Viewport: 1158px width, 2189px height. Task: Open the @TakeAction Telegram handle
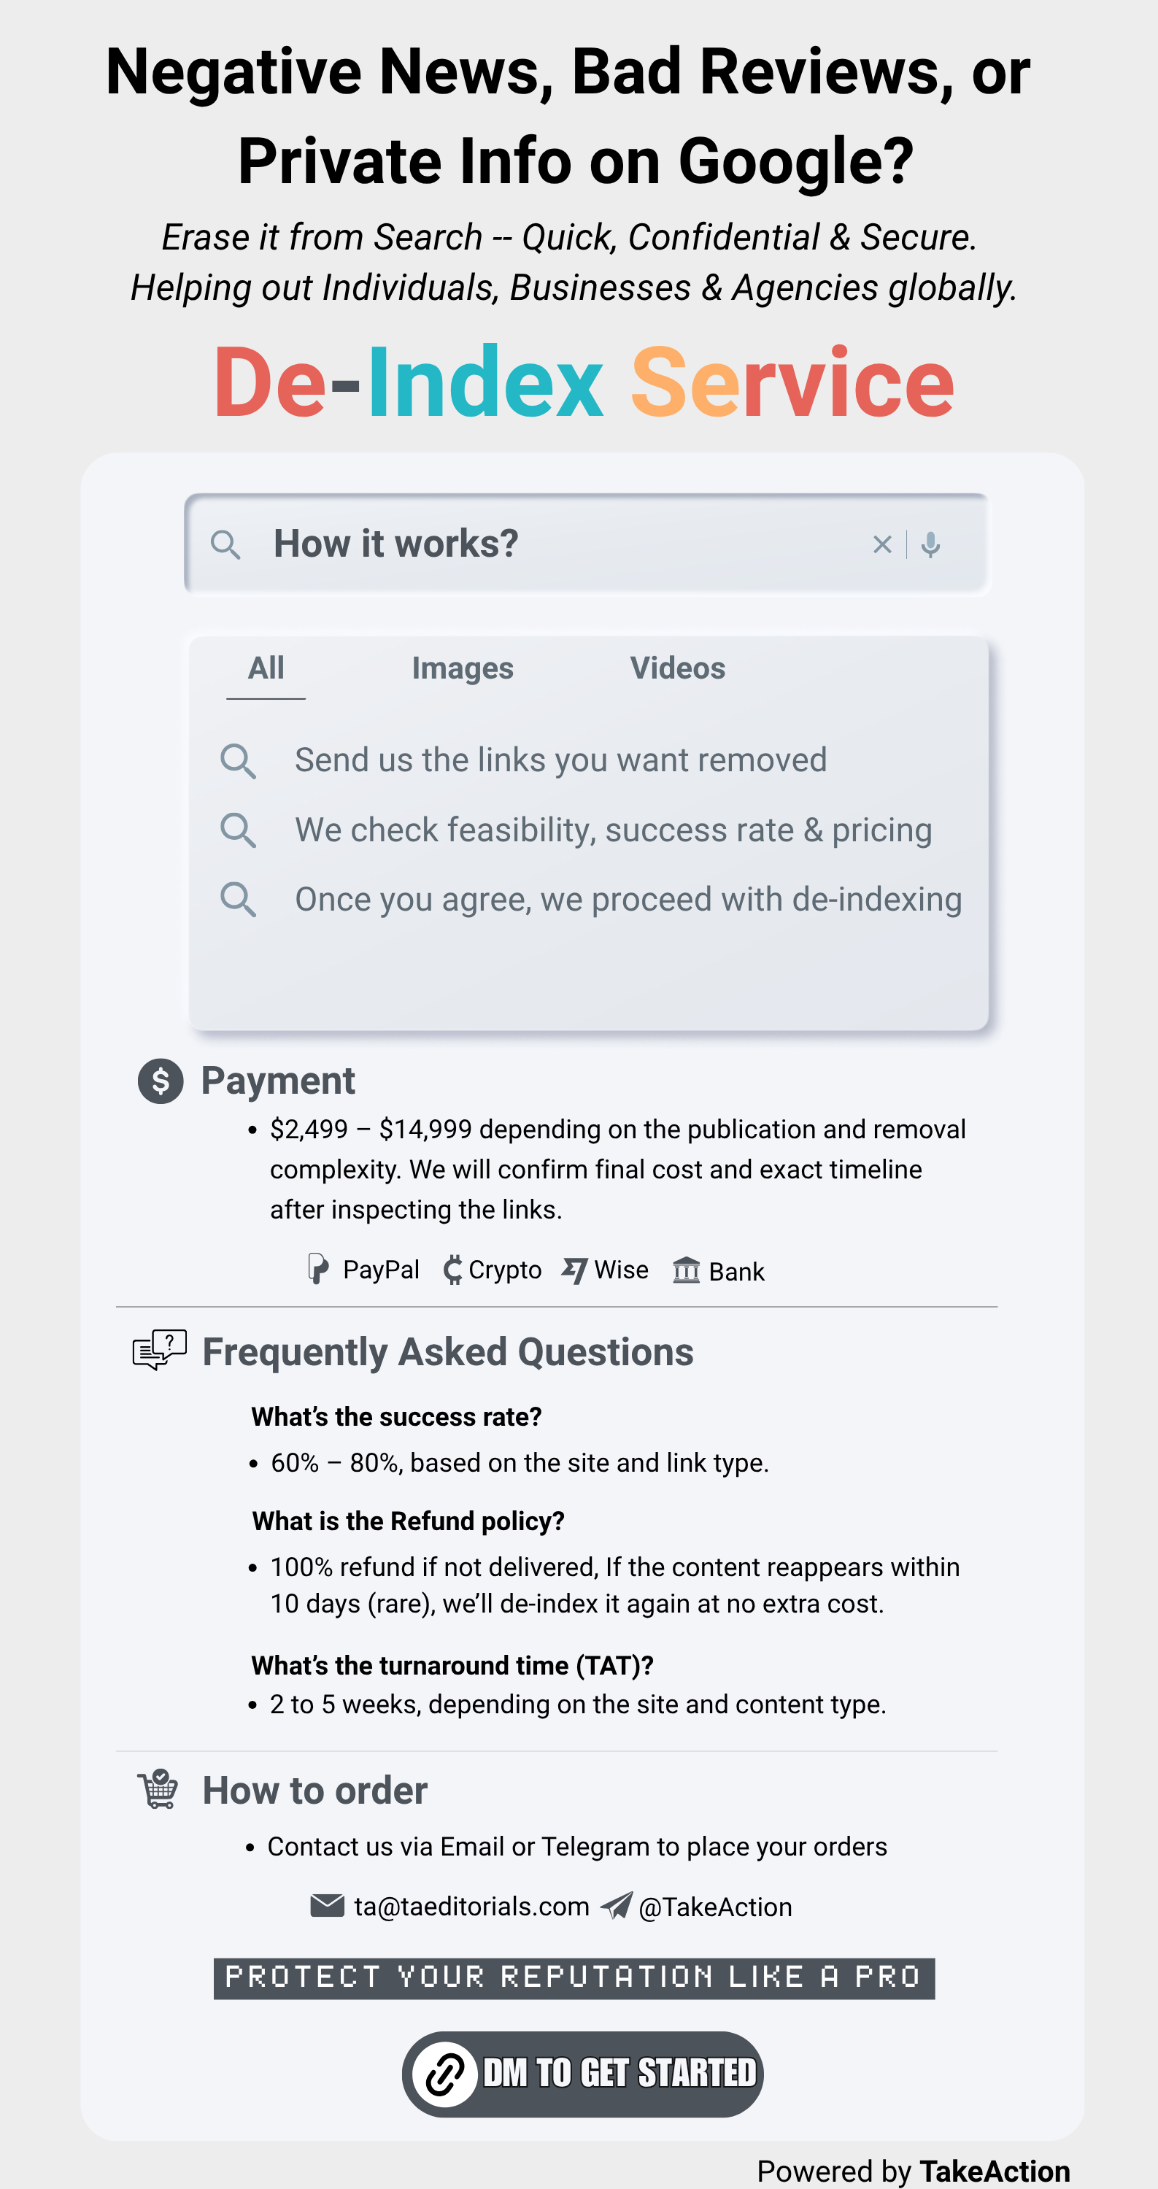(x=715, y=1907)
